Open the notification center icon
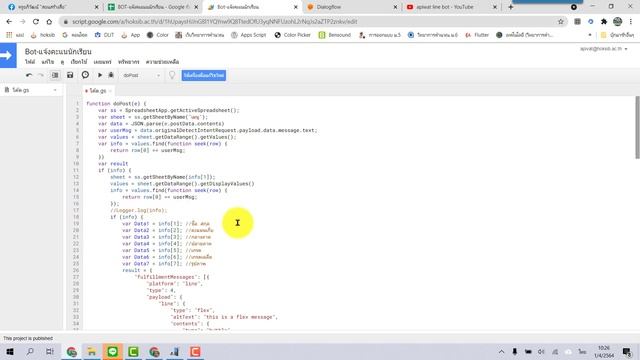Image resolution: width=640 pixels, height=360 pixels. (627, 351)
